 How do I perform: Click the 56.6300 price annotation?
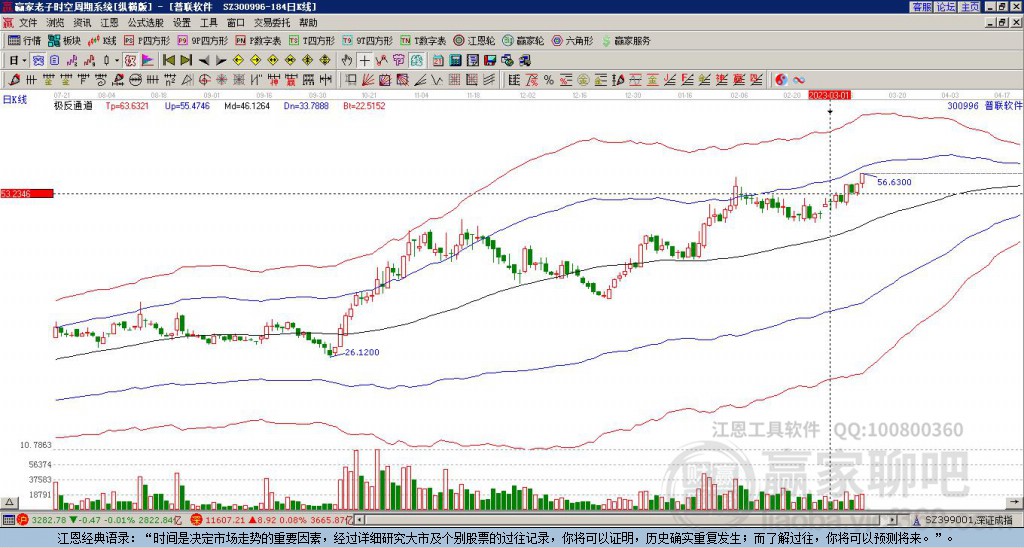894,182
